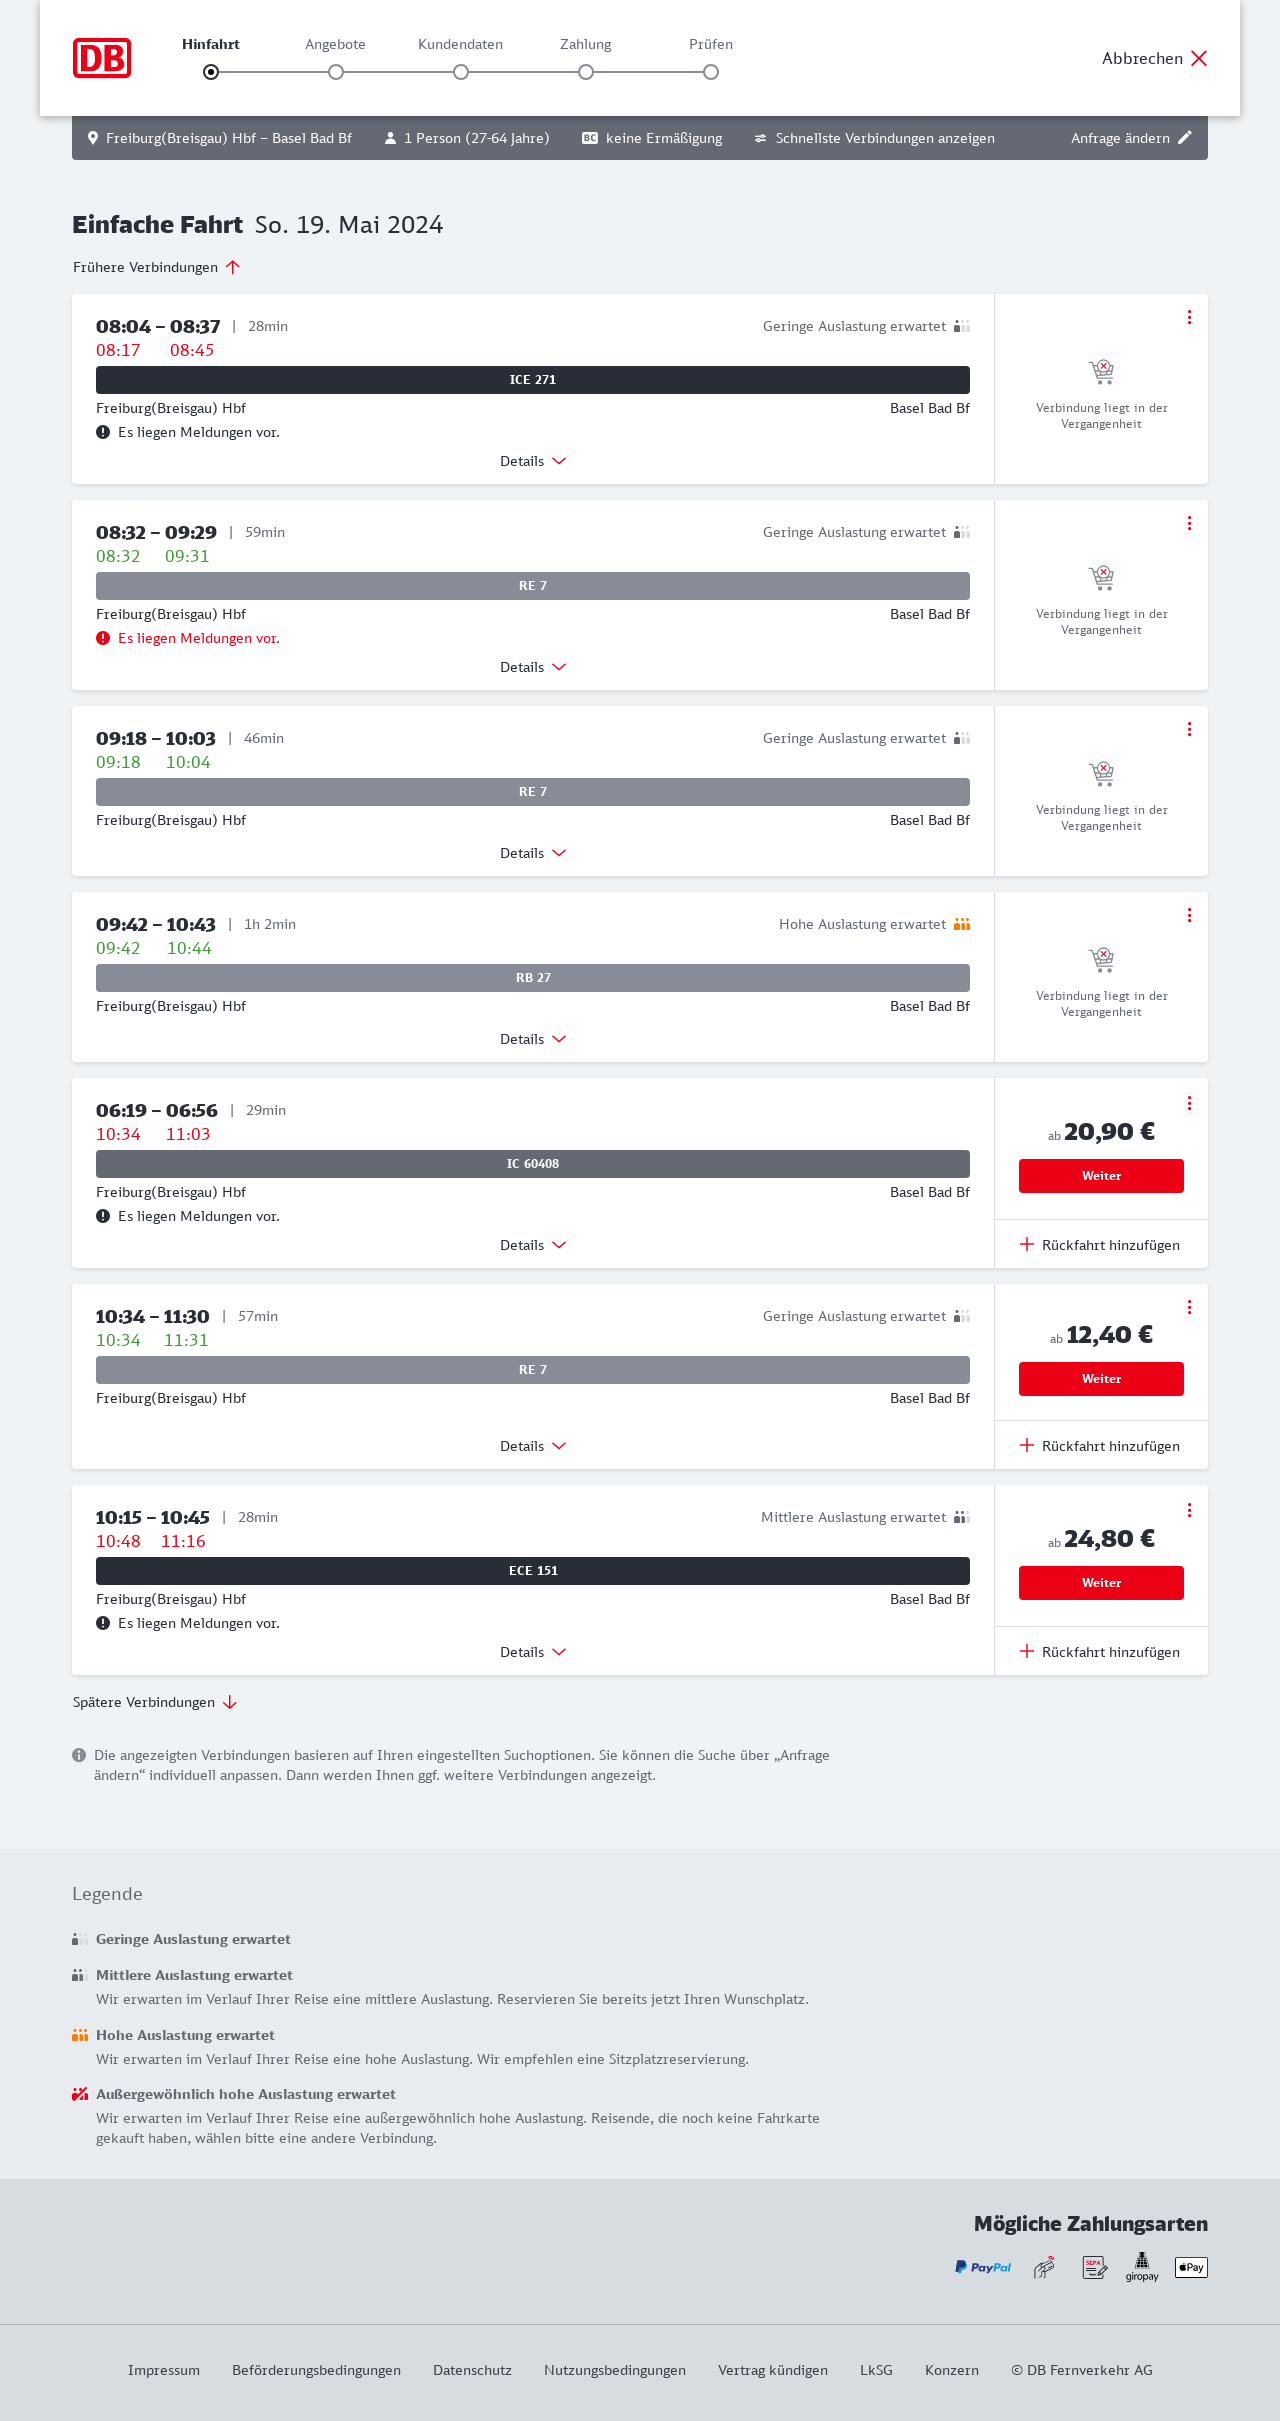This screenshot has width=1280, height=2421.
Task: Load later connections via Spätere Verbindungen
Action: (x=155, y=1702)
